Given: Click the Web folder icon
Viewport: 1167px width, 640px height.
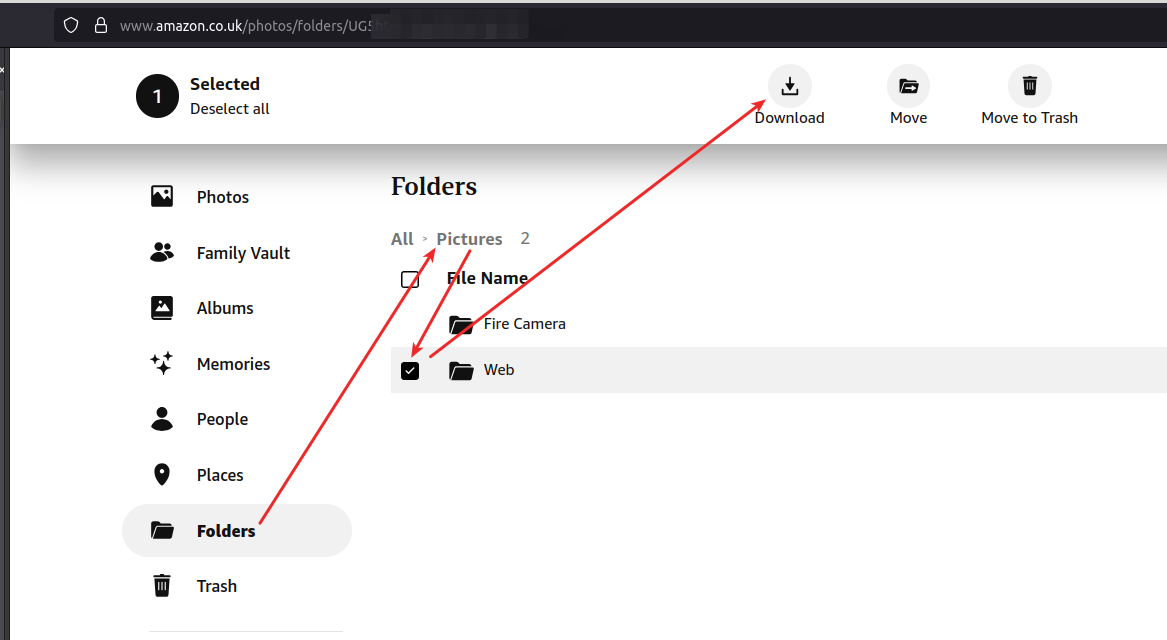Looking at the screenshot, I should point(461,371).
